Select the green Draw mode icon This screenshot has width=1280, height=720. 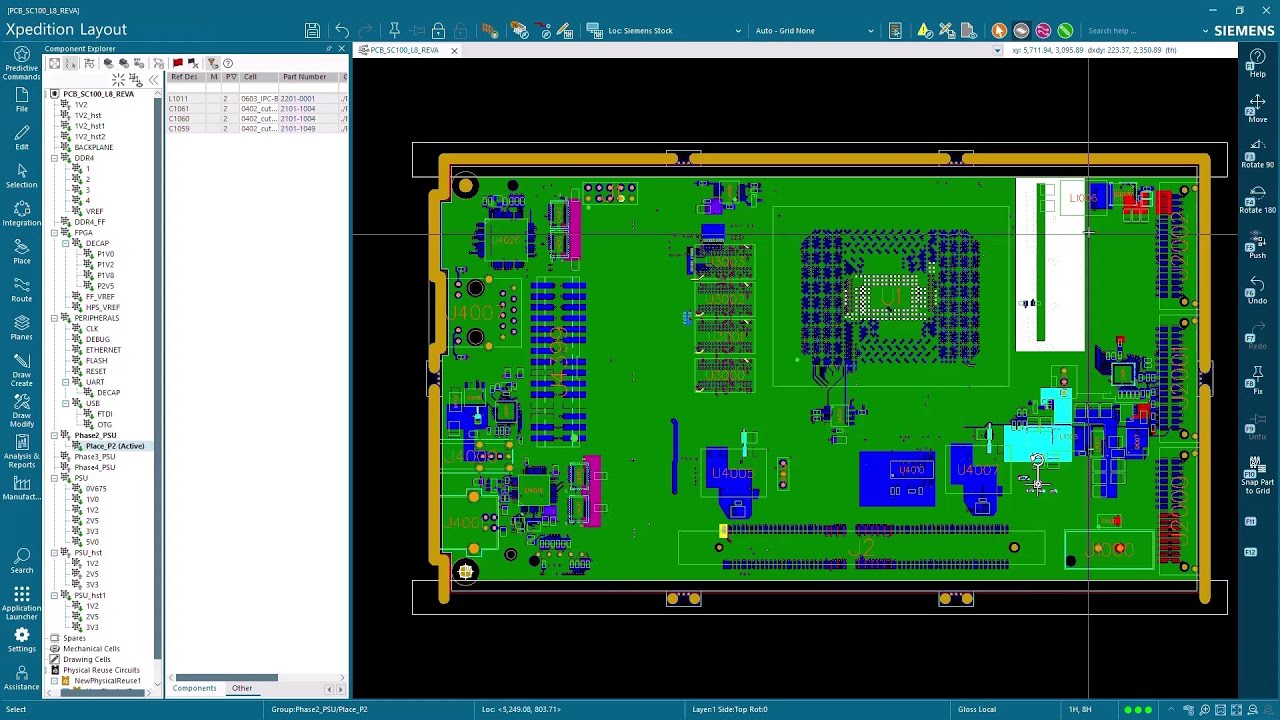click(x=1065, y=30)
